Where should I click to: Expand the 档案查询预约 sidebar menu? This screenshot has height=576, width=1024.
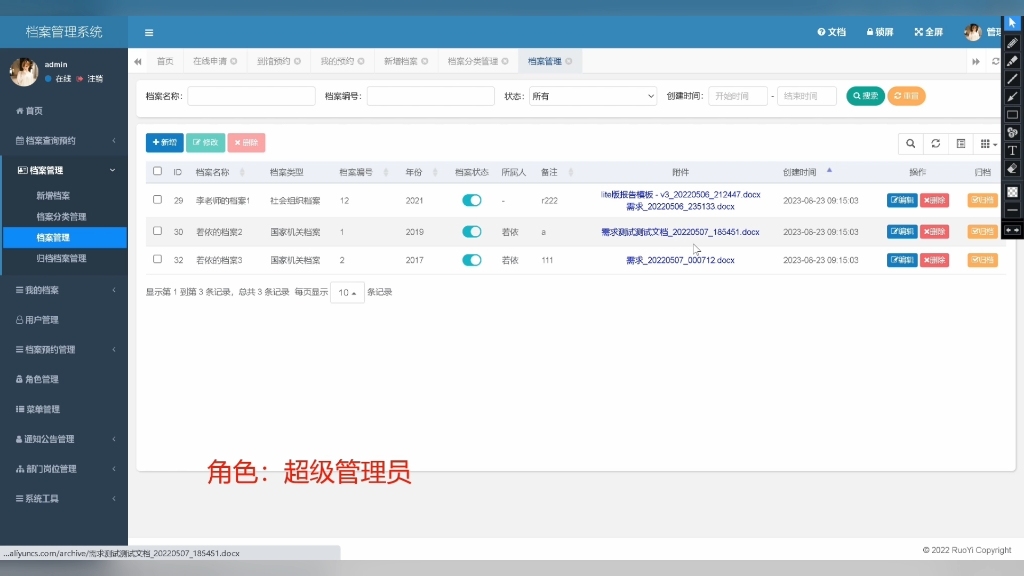pos(64,140)
